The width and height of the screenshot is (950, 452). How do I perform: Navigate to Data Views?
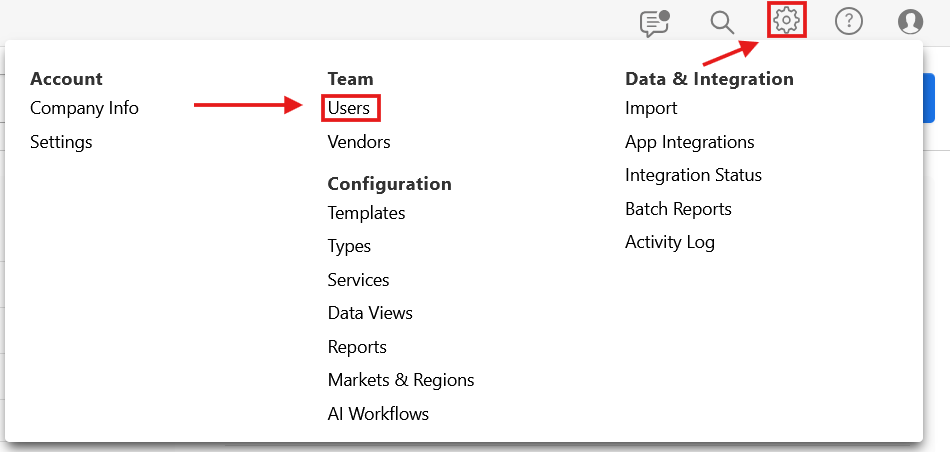coord(370,313)
